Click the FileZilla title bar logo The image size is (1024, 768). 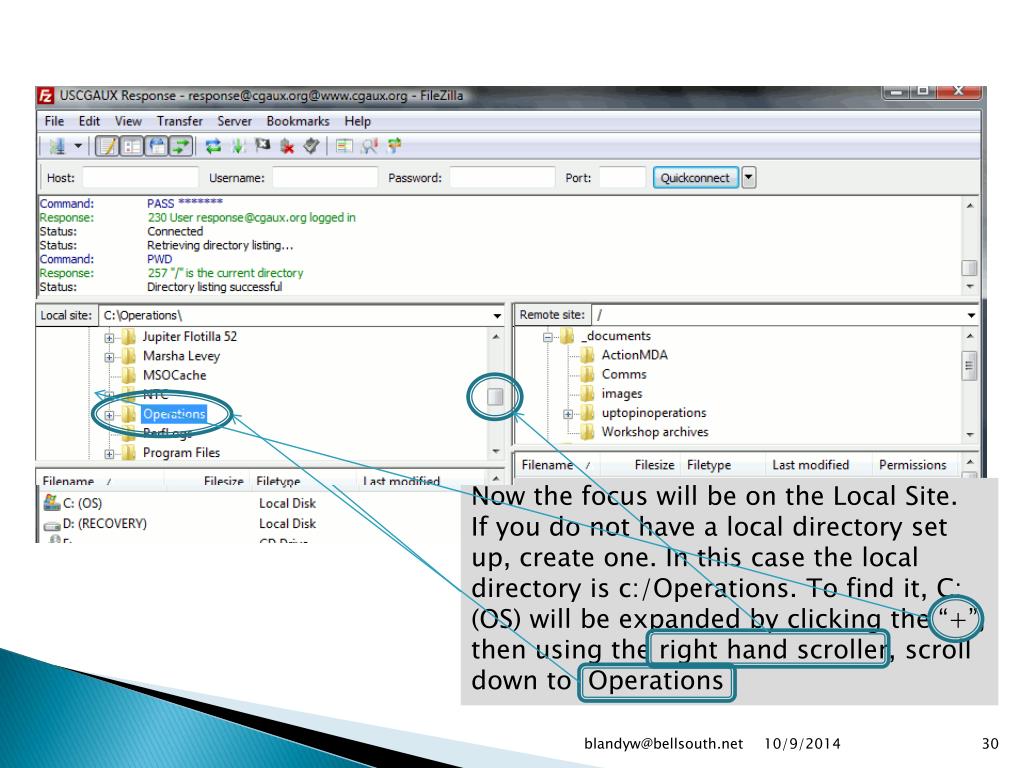click(x=46, y=96)
